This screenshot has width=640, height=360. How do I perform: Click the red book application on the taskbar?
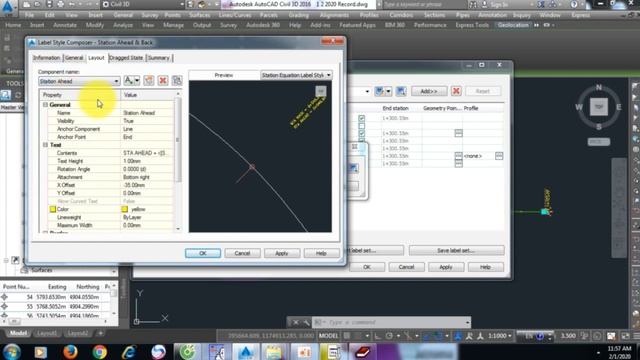(362, 351)
